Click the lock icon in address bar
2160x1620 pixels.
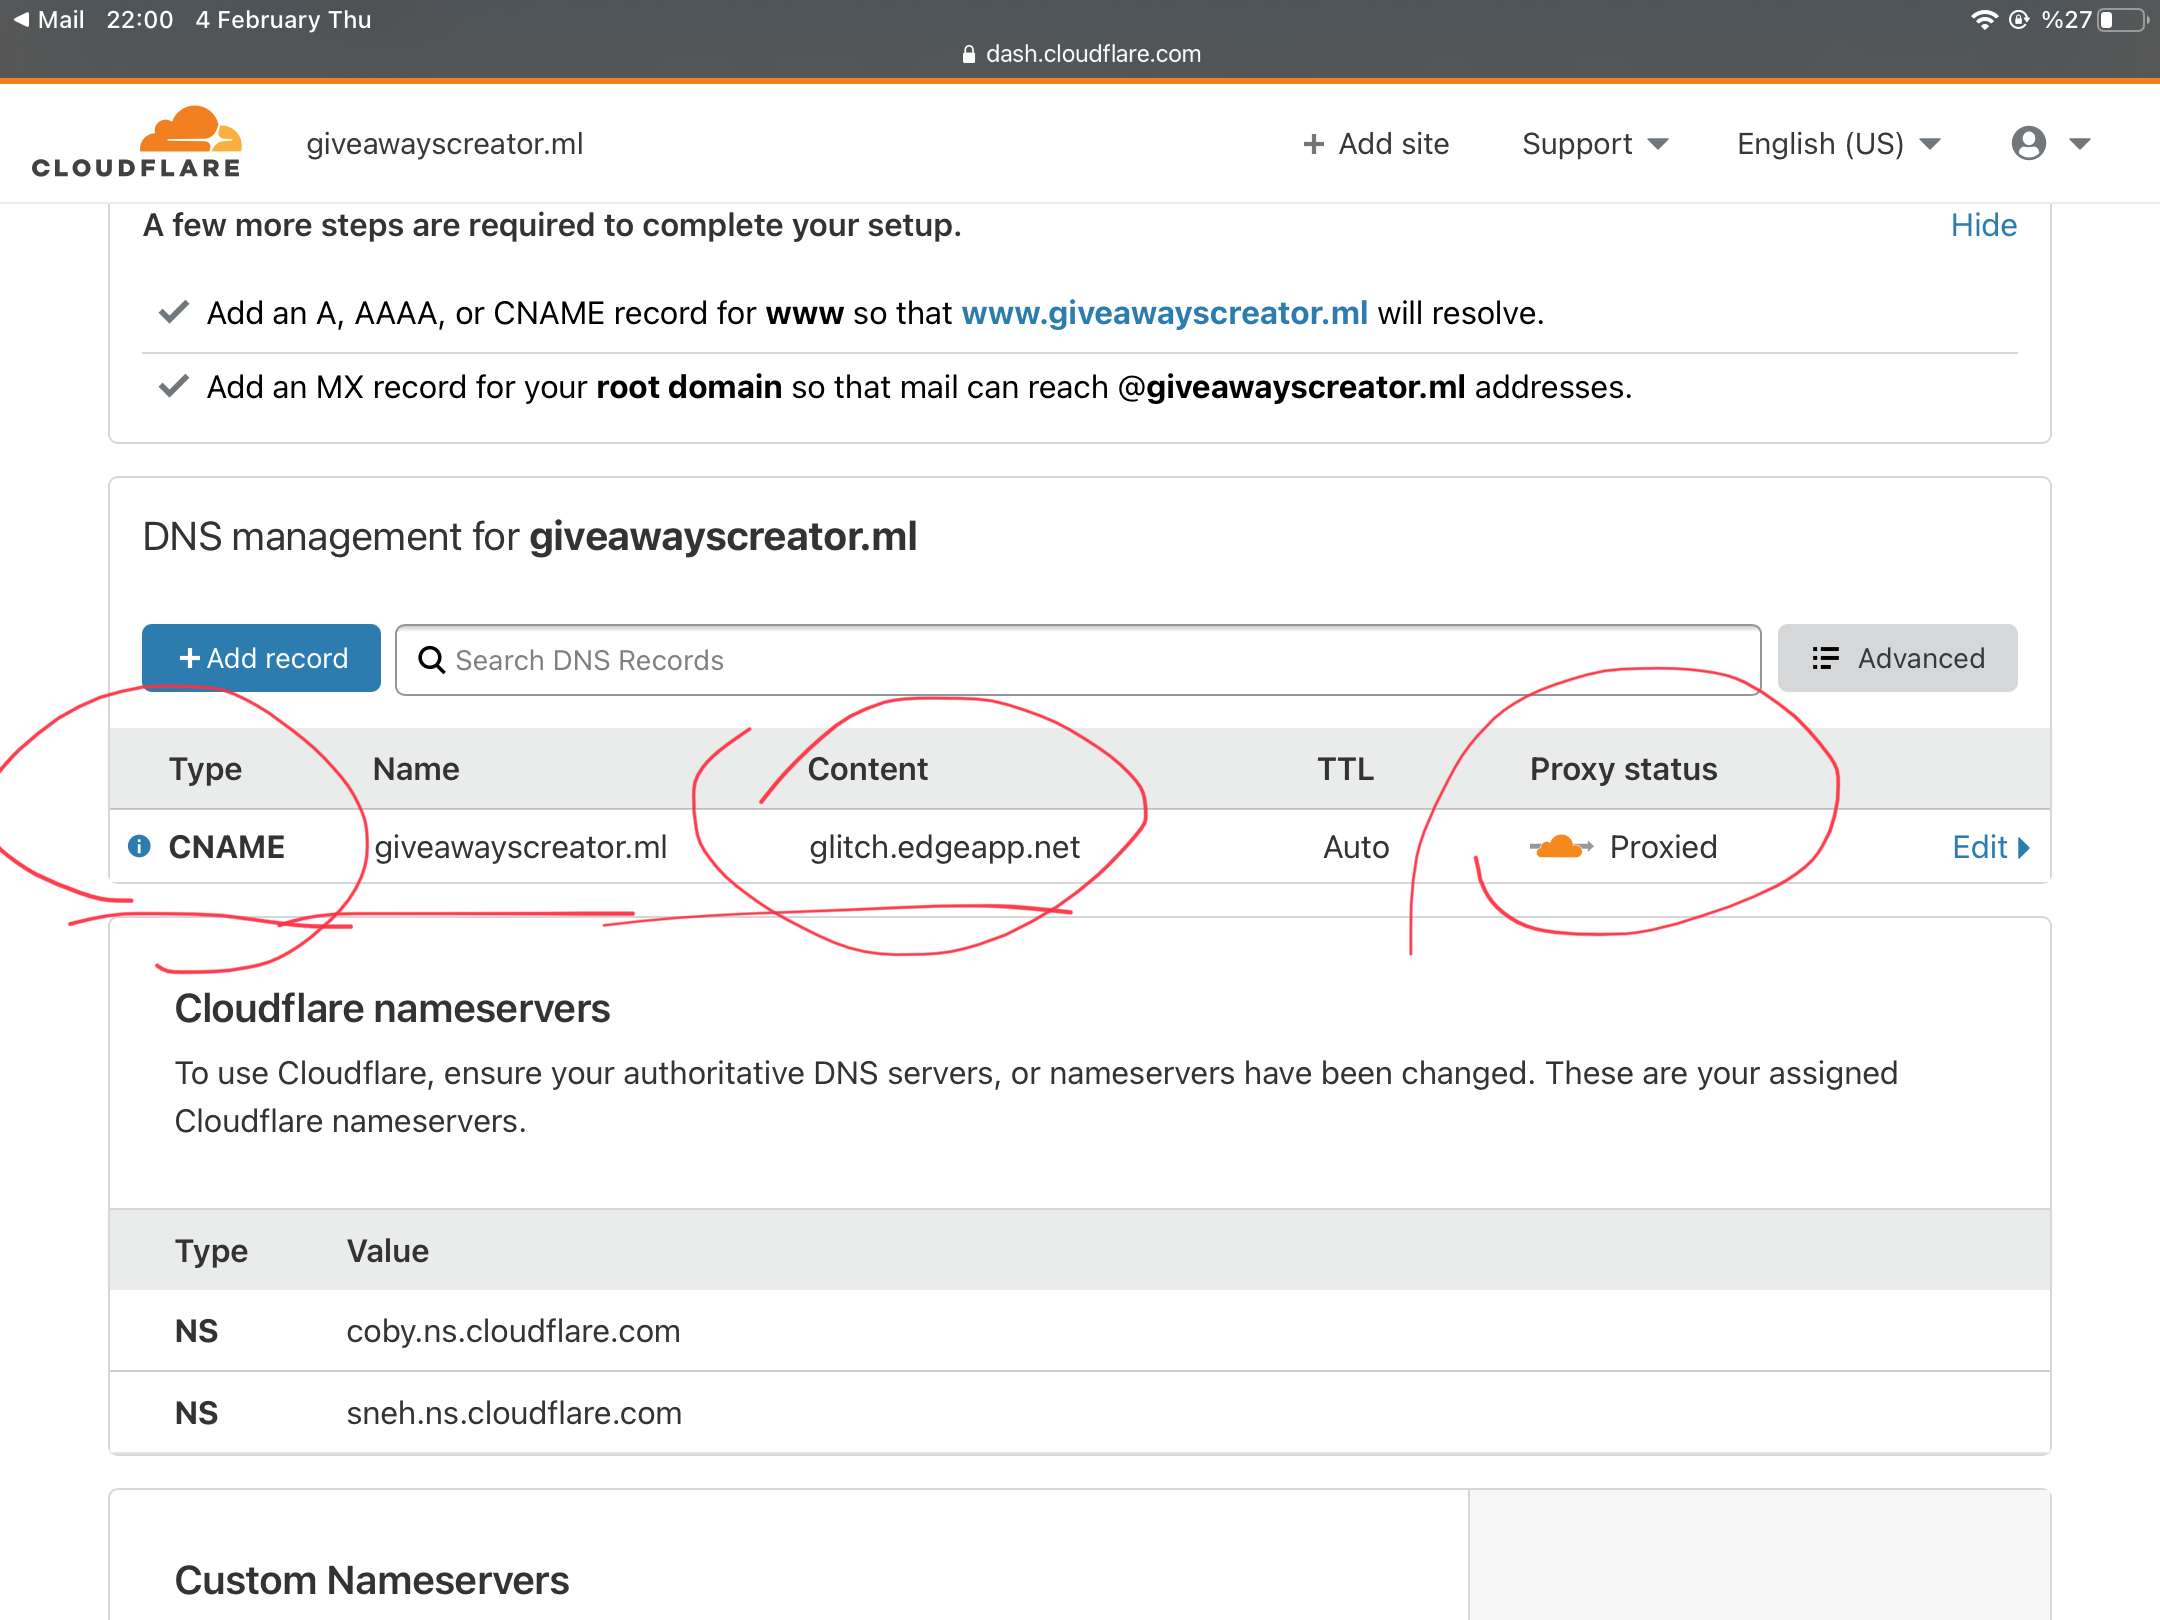(968, 54)
